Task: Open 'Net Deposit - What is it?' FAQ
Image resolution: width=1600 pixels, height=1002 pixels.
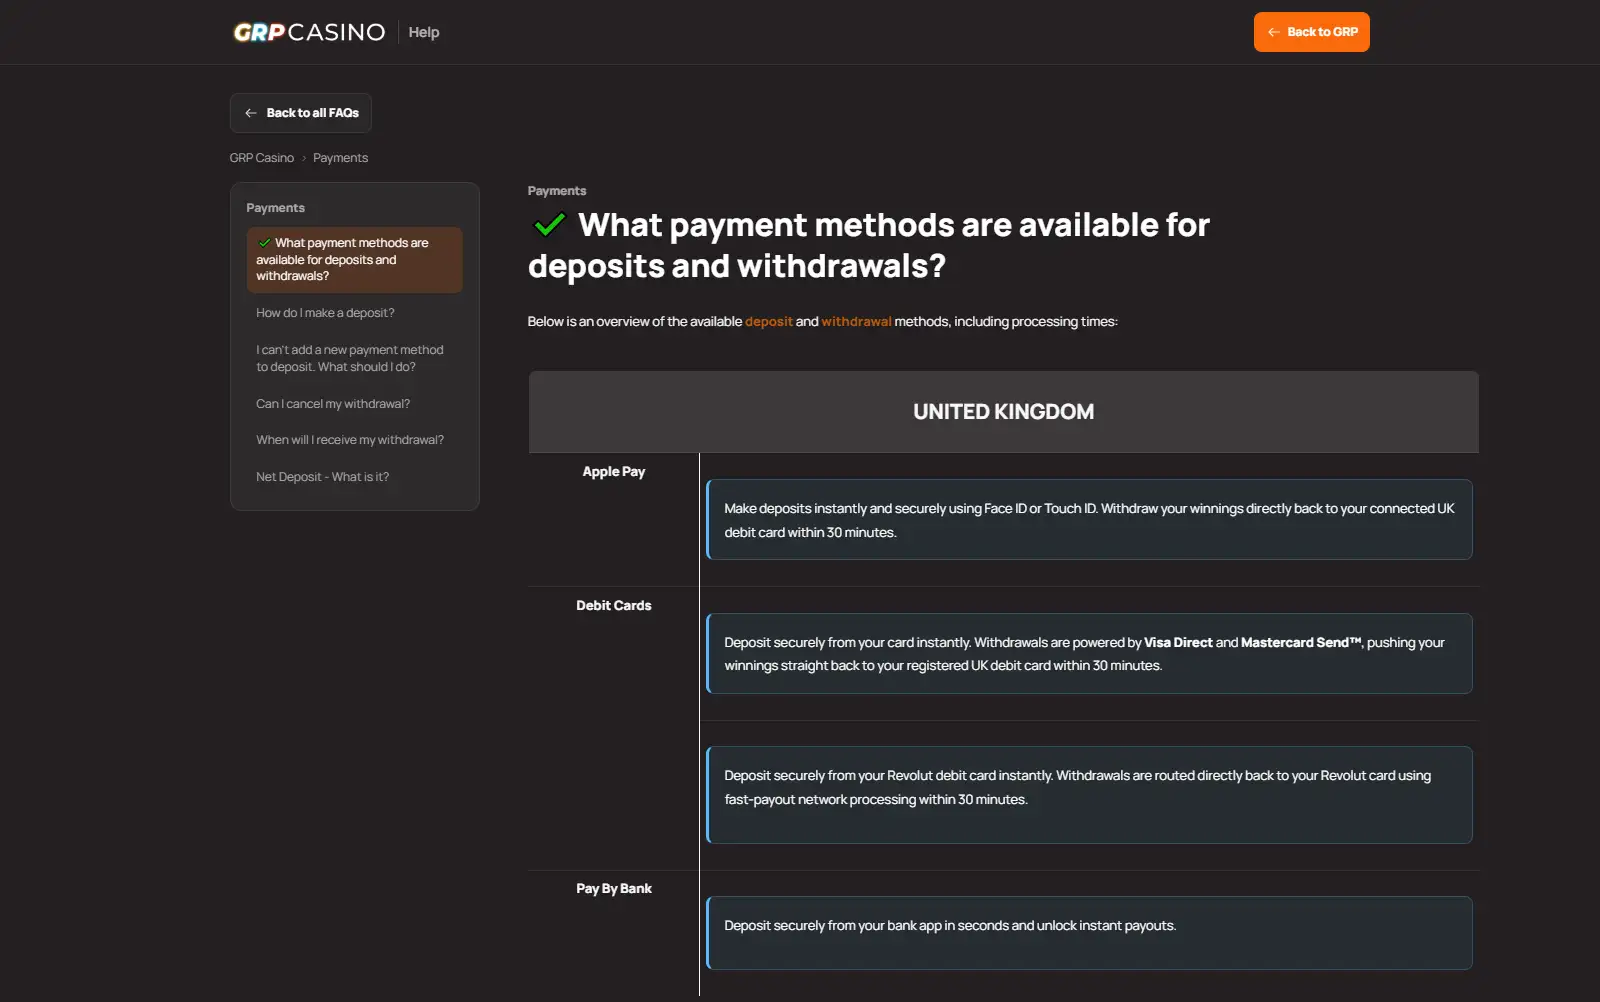Action: pyautogui.click(x=322, y=477)
